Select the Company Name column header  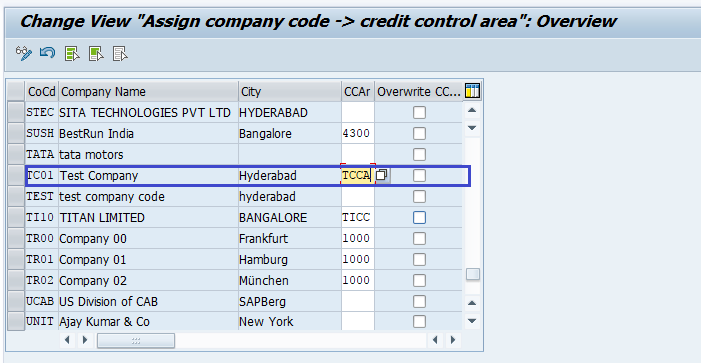click(148, 91)
